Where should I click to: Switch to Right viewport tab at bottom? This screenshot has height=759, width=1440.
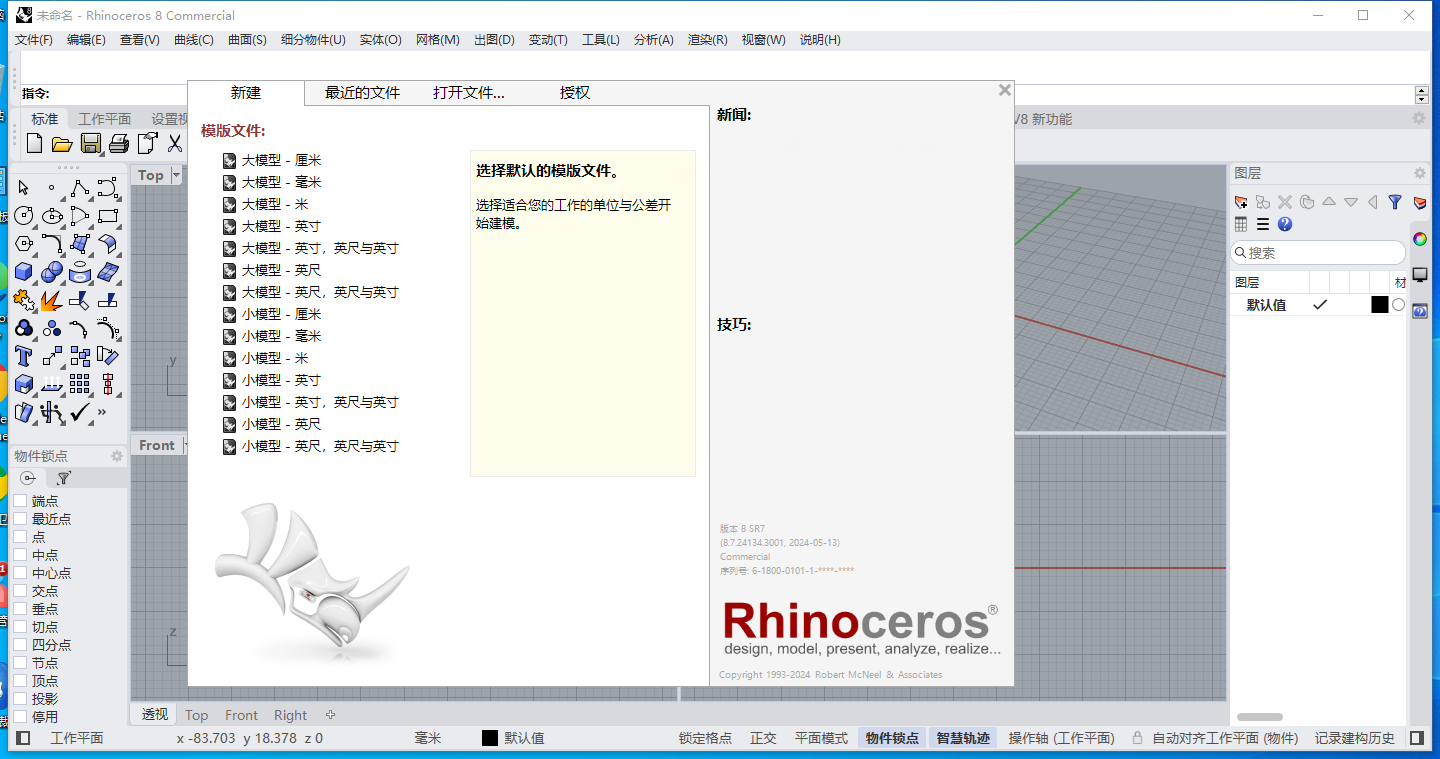[x=290, y=715]
